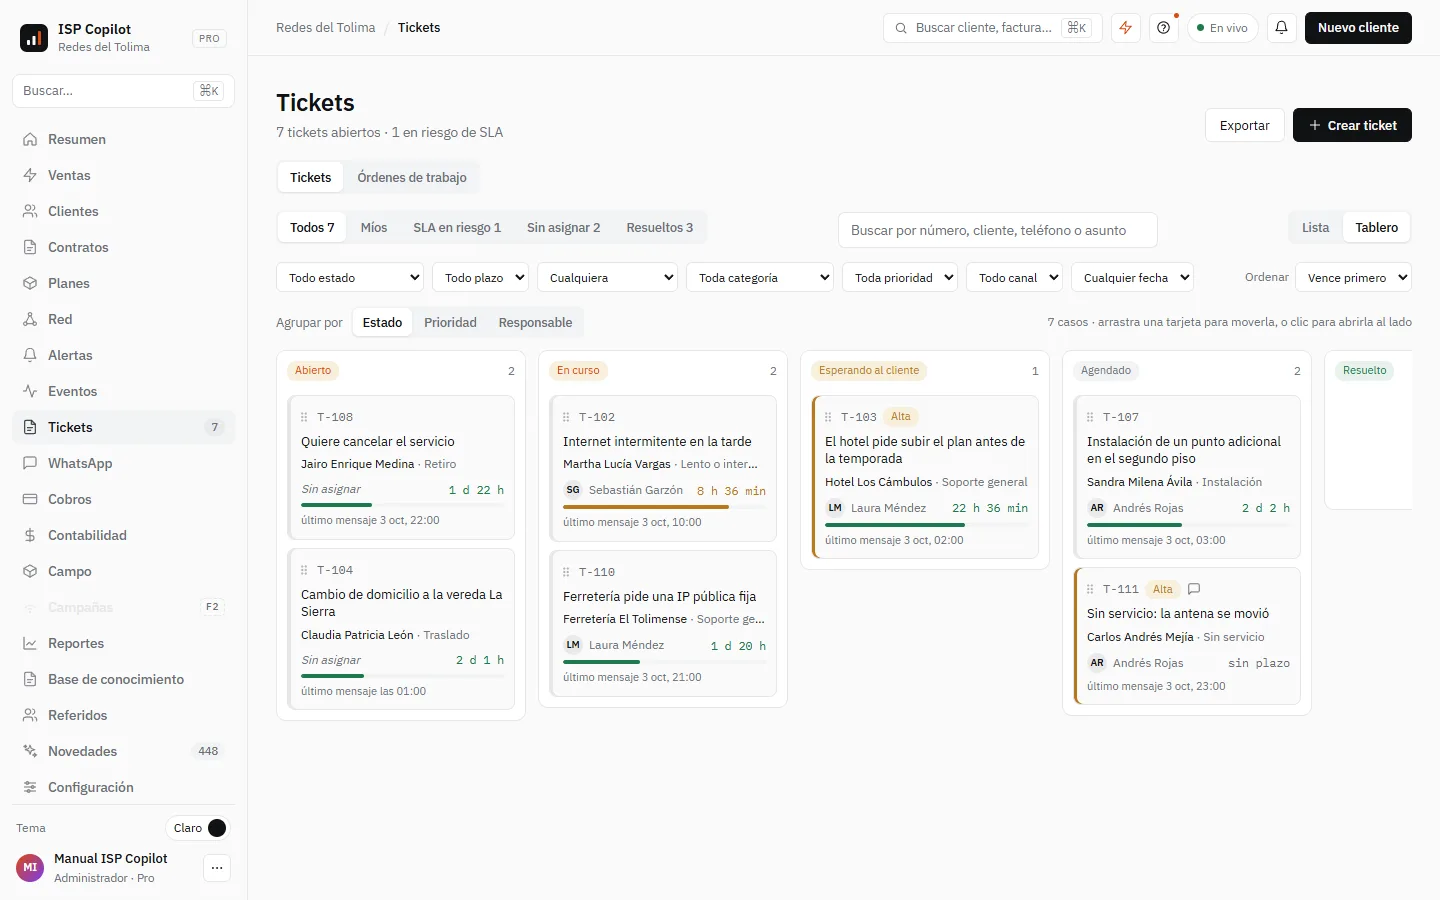Click the drag handle of ticket T-108
Viewport: 1440px width, 900px height.
coord(304,417)
